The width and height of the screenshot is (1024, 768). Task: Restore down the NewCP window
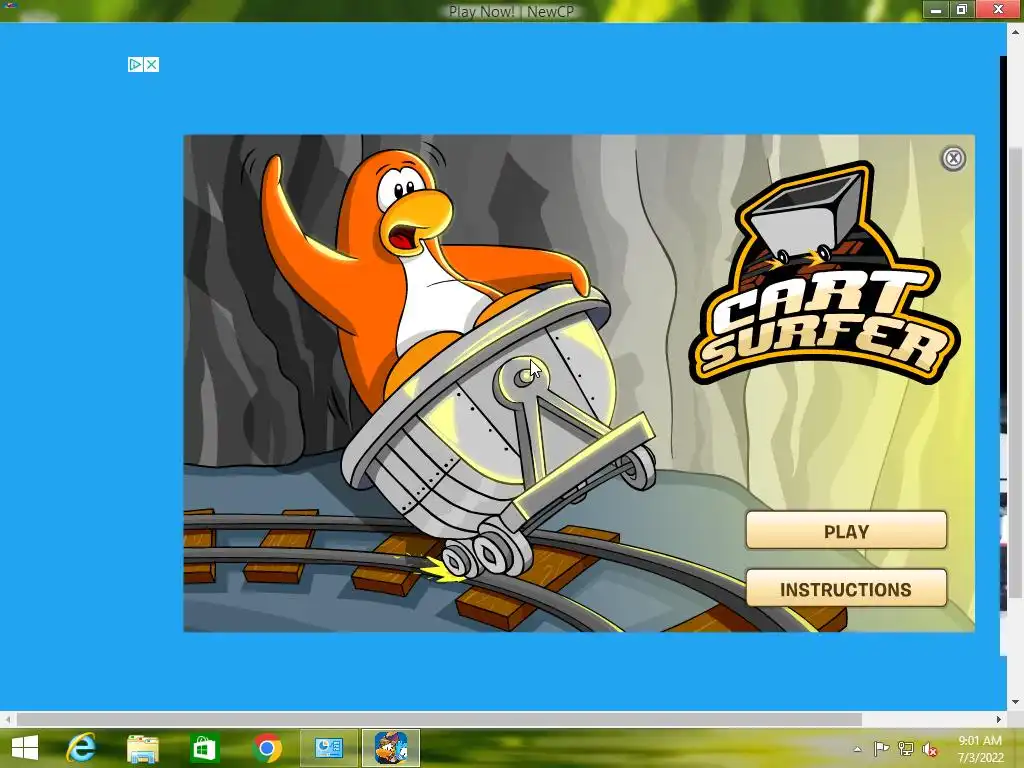coord(961,10)
